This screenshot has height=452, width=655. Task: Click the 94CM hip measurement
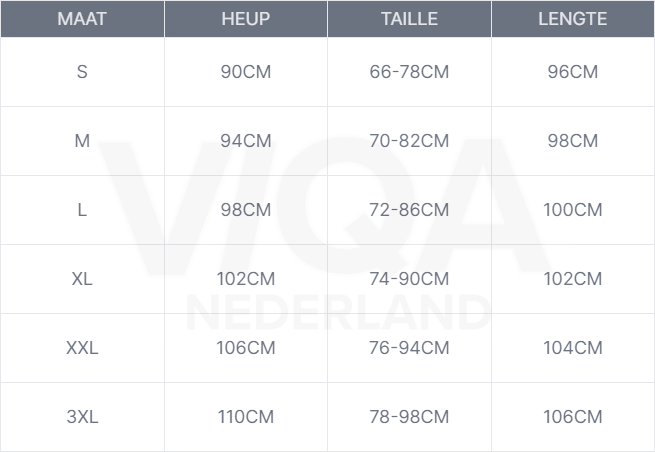click(245, 141)
